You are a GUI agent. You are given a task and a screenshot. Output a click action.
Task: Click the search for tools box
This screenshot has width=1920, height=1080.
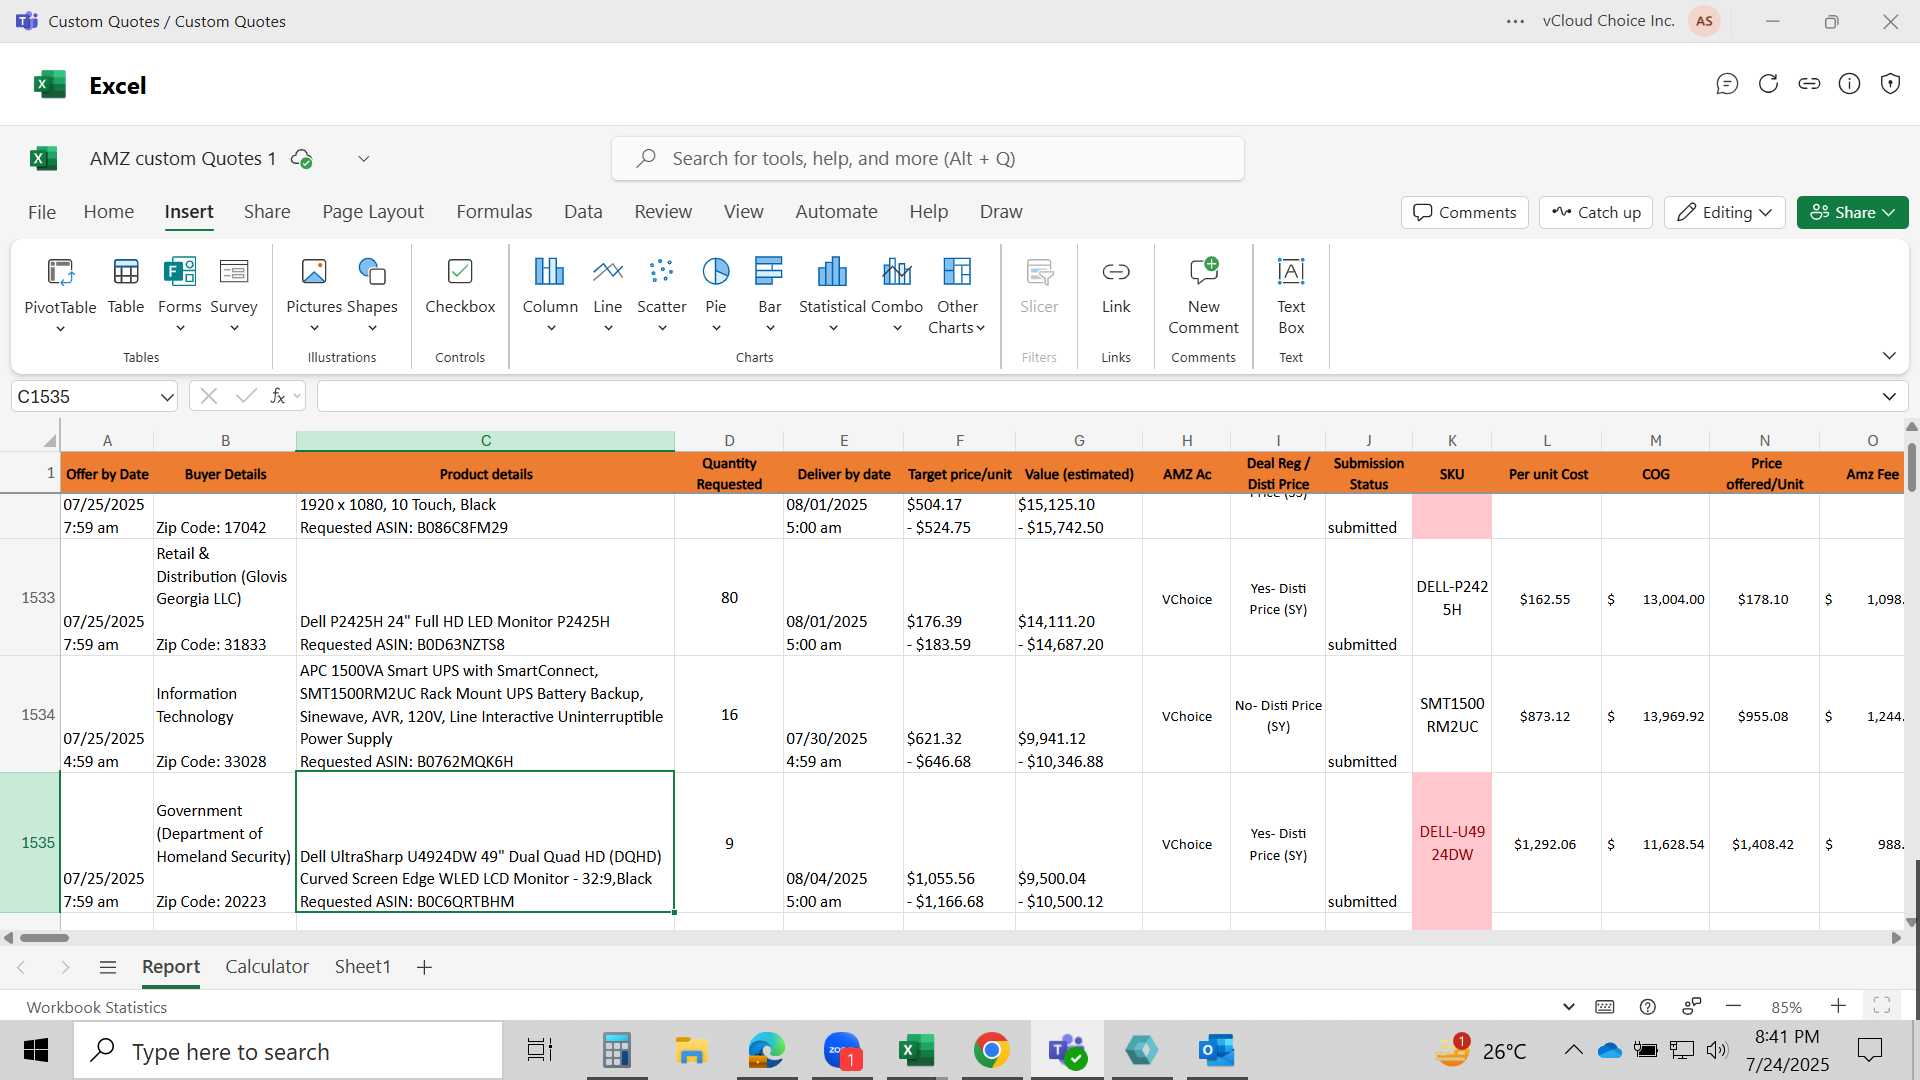928,159
